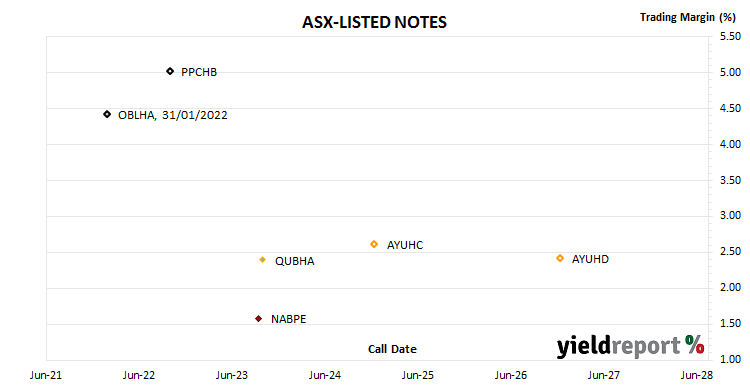This screenshot has width=750, height=391.
Task: Select the QUBHA tan diamond marker
Action: pos(263,260)
